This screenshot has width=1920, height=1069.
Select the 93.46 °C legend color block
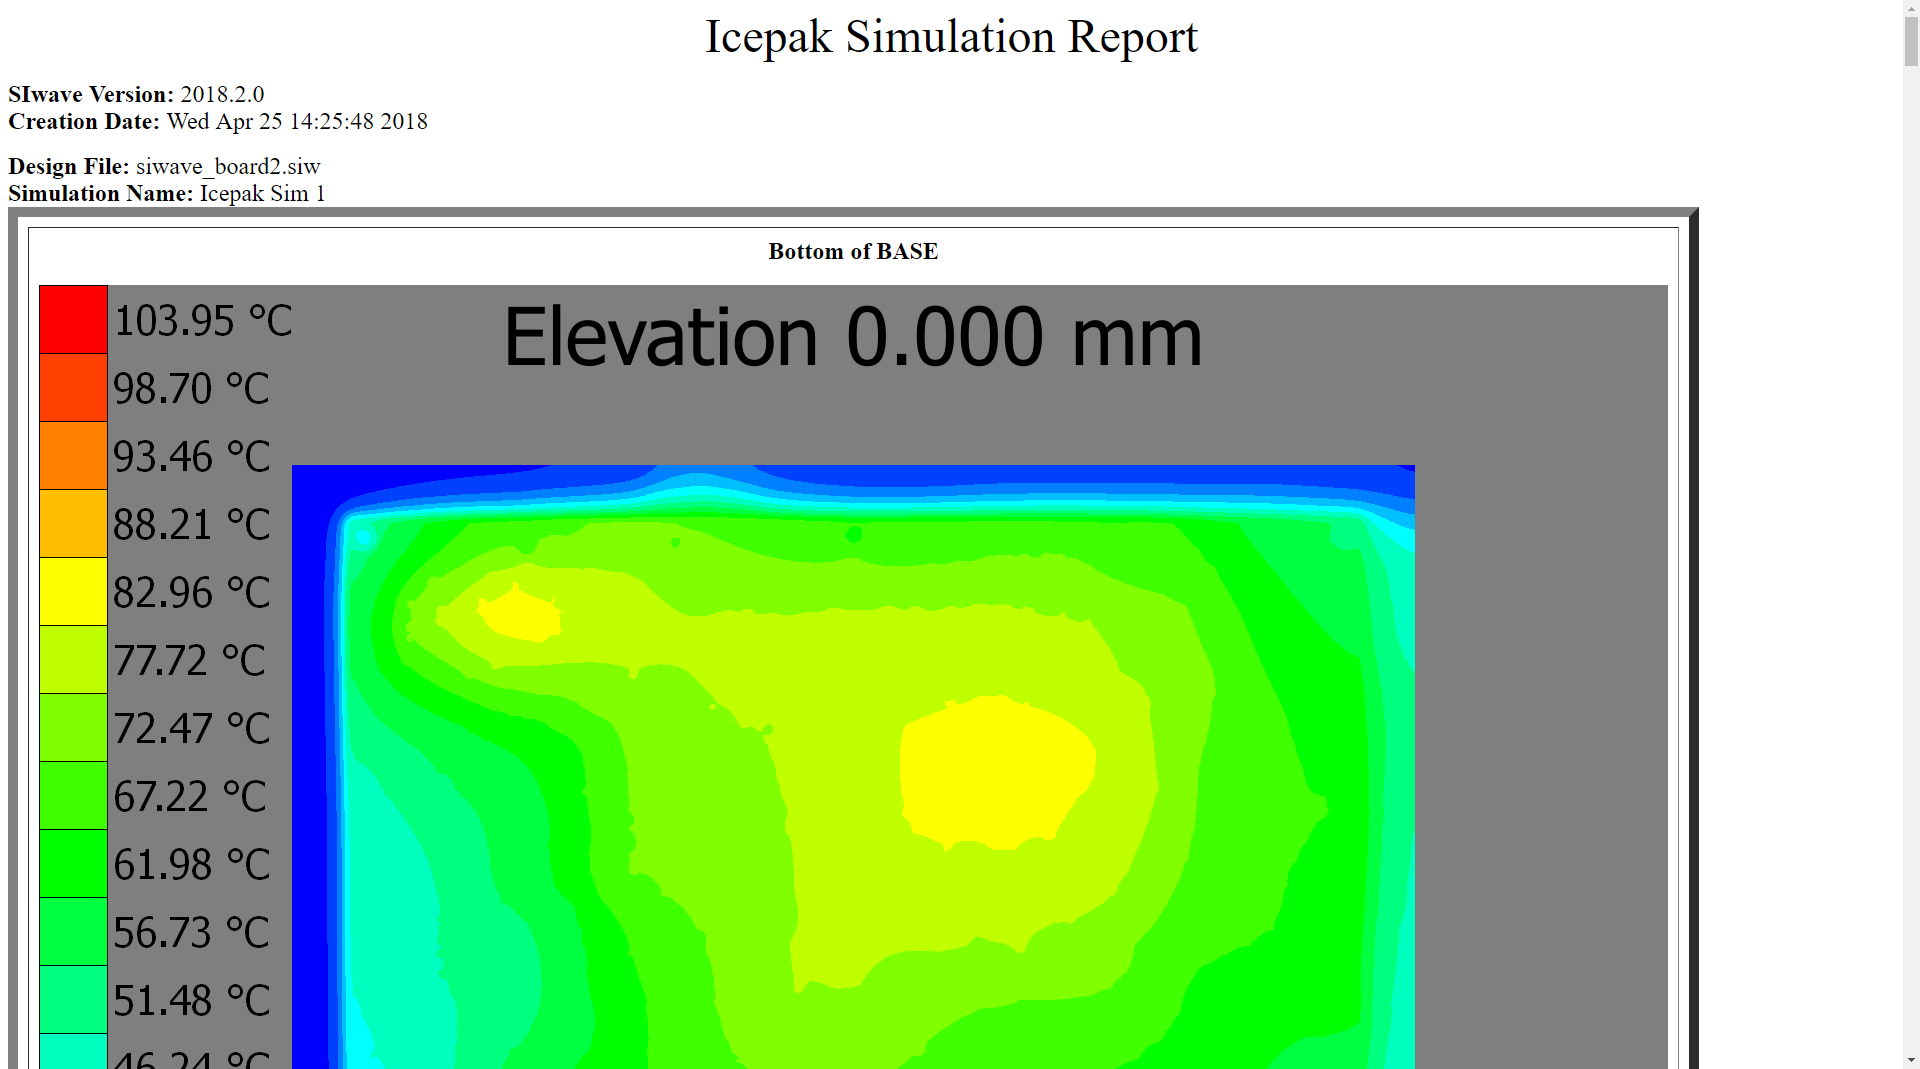click(x=72, y=456)
